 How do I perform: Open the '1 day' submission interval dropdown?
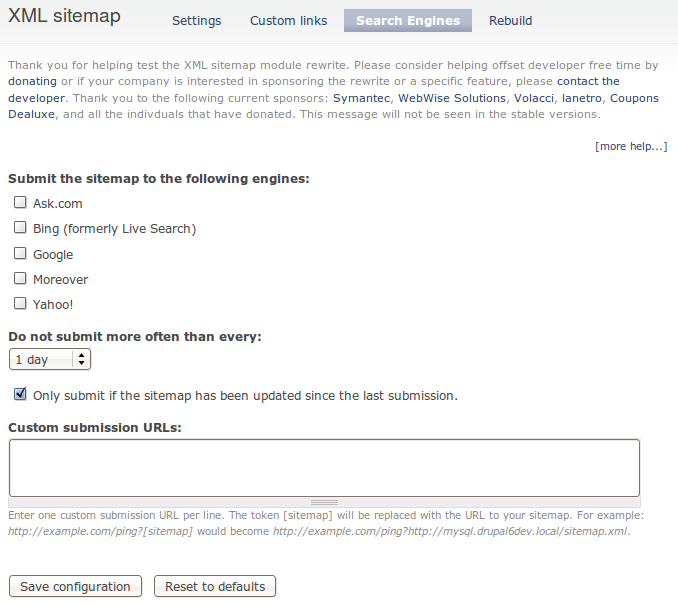tap(50, 359)
